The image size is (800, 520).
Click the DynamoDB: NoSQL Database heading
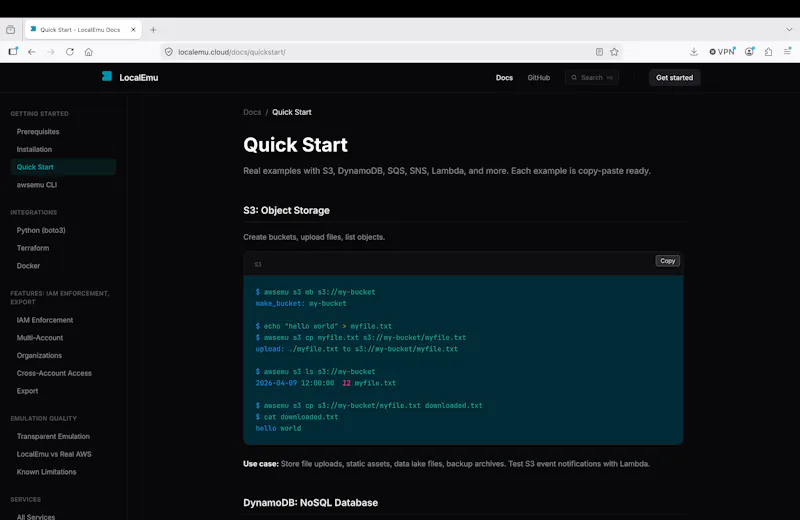tap(310, 503)
